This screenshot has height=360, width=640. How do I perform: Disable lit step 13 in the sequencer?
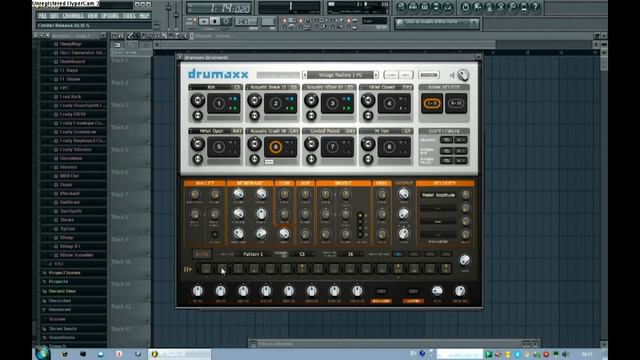point(398,269)
